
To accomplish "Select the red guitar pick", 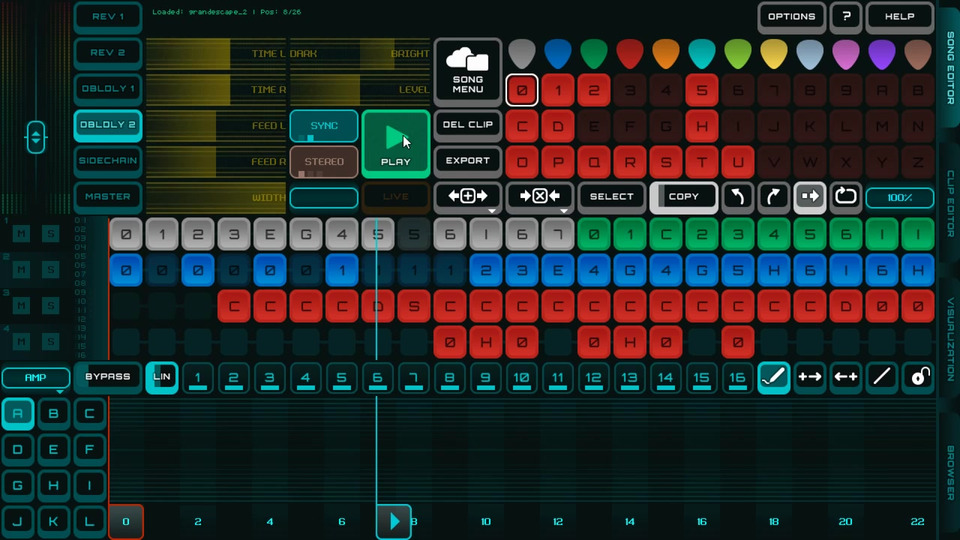I will [x=630, y=54].
